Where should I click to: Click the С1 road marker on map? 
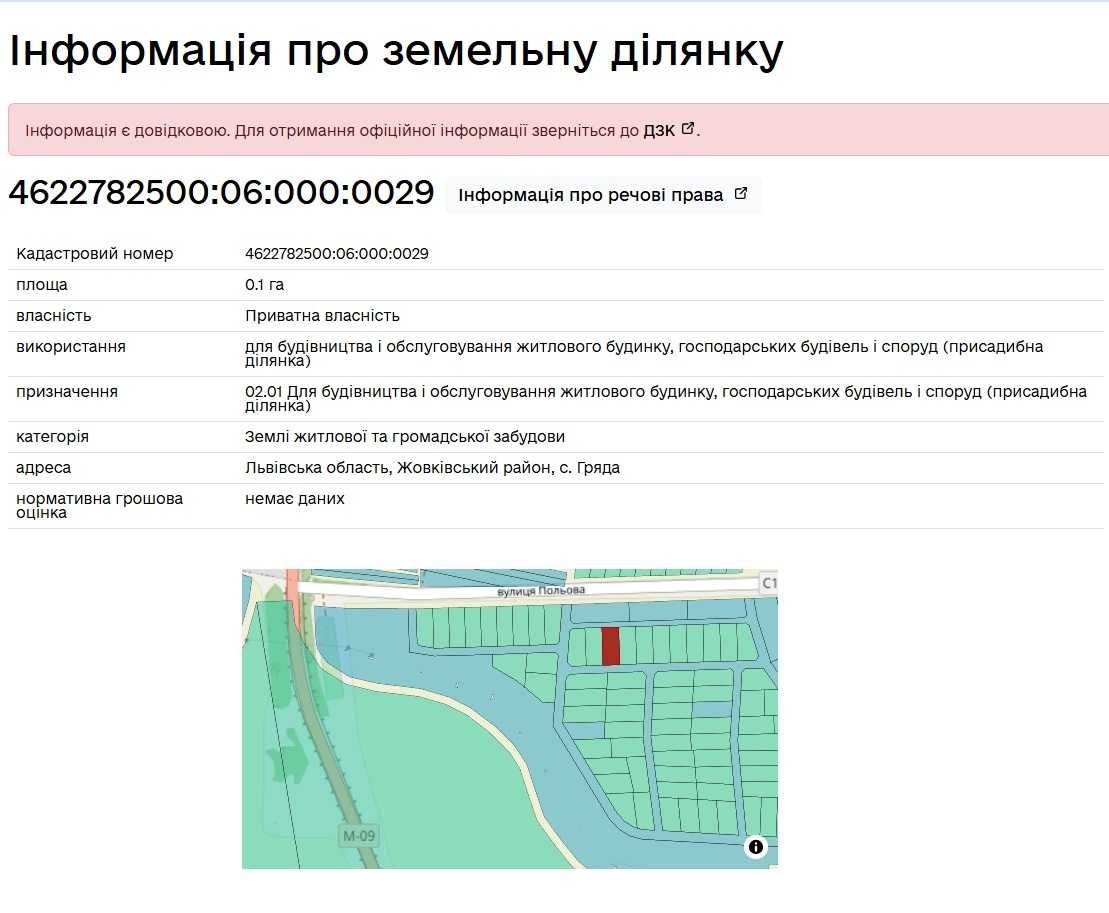point(769,583)
